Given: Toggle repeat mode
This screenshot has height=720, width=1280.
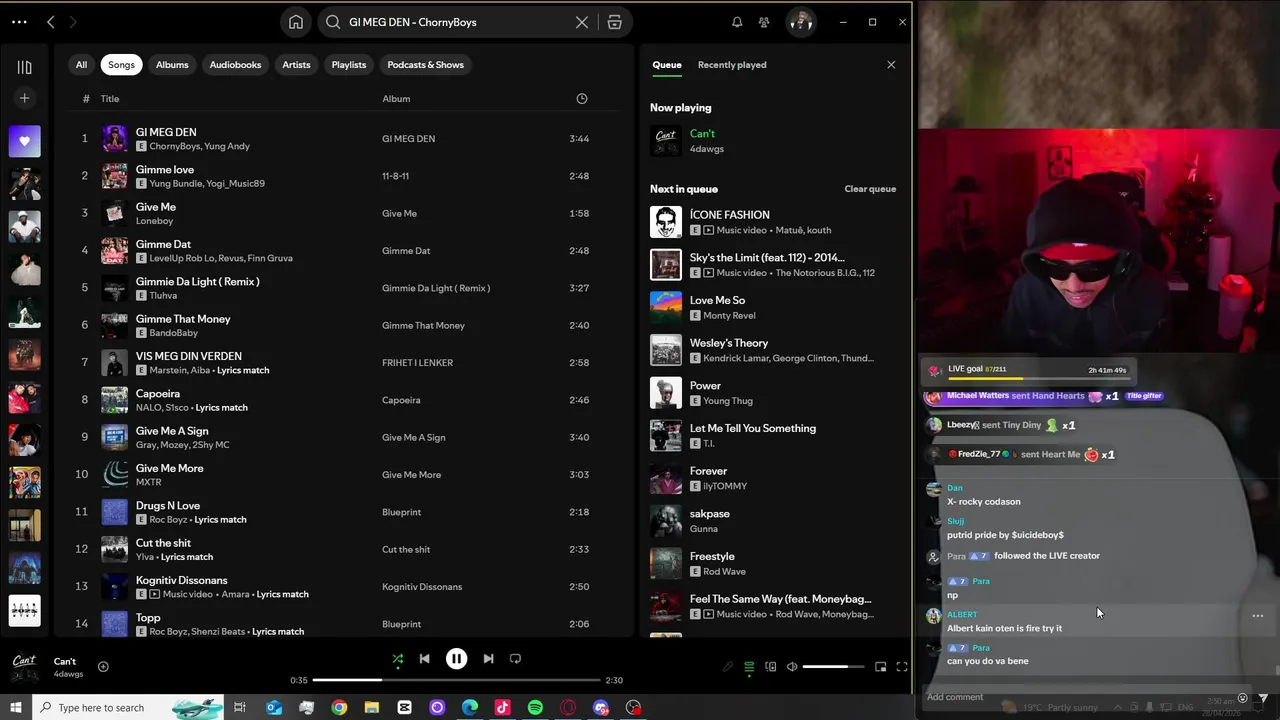Looking at the screenshot, I should tap(515, 659).
